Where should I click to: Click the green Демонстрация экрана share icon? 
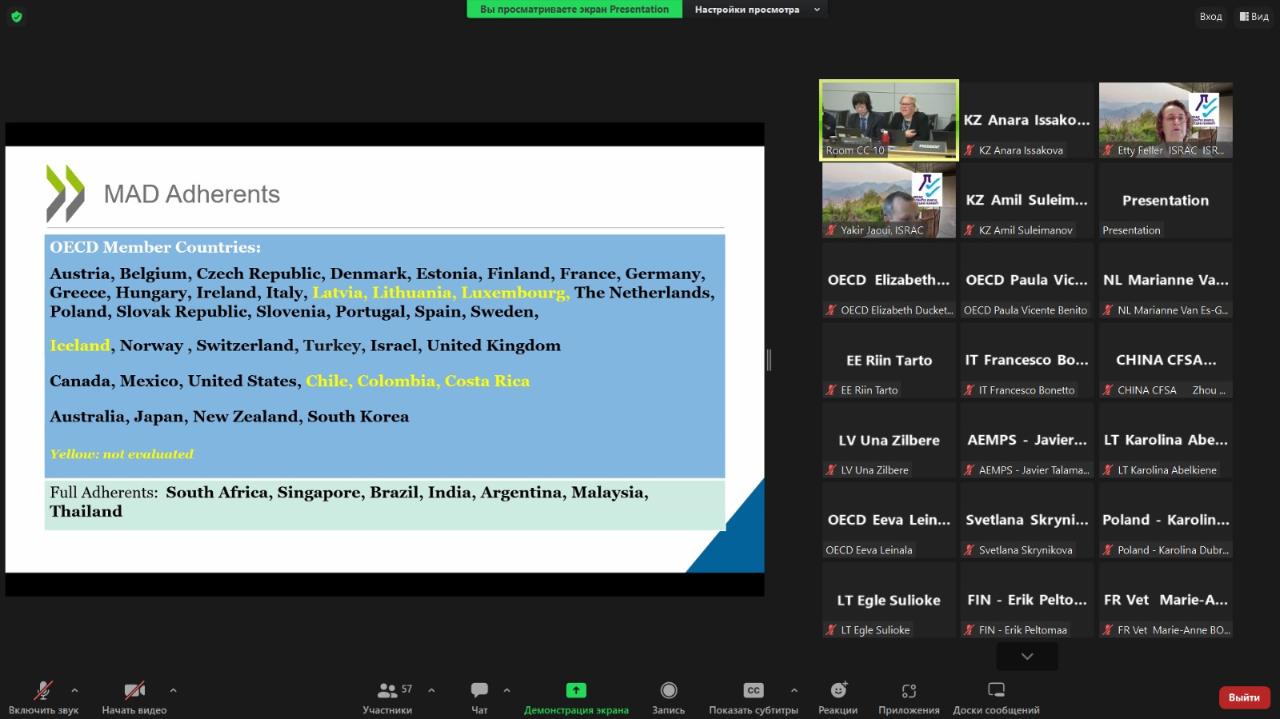tap(576, 690)
